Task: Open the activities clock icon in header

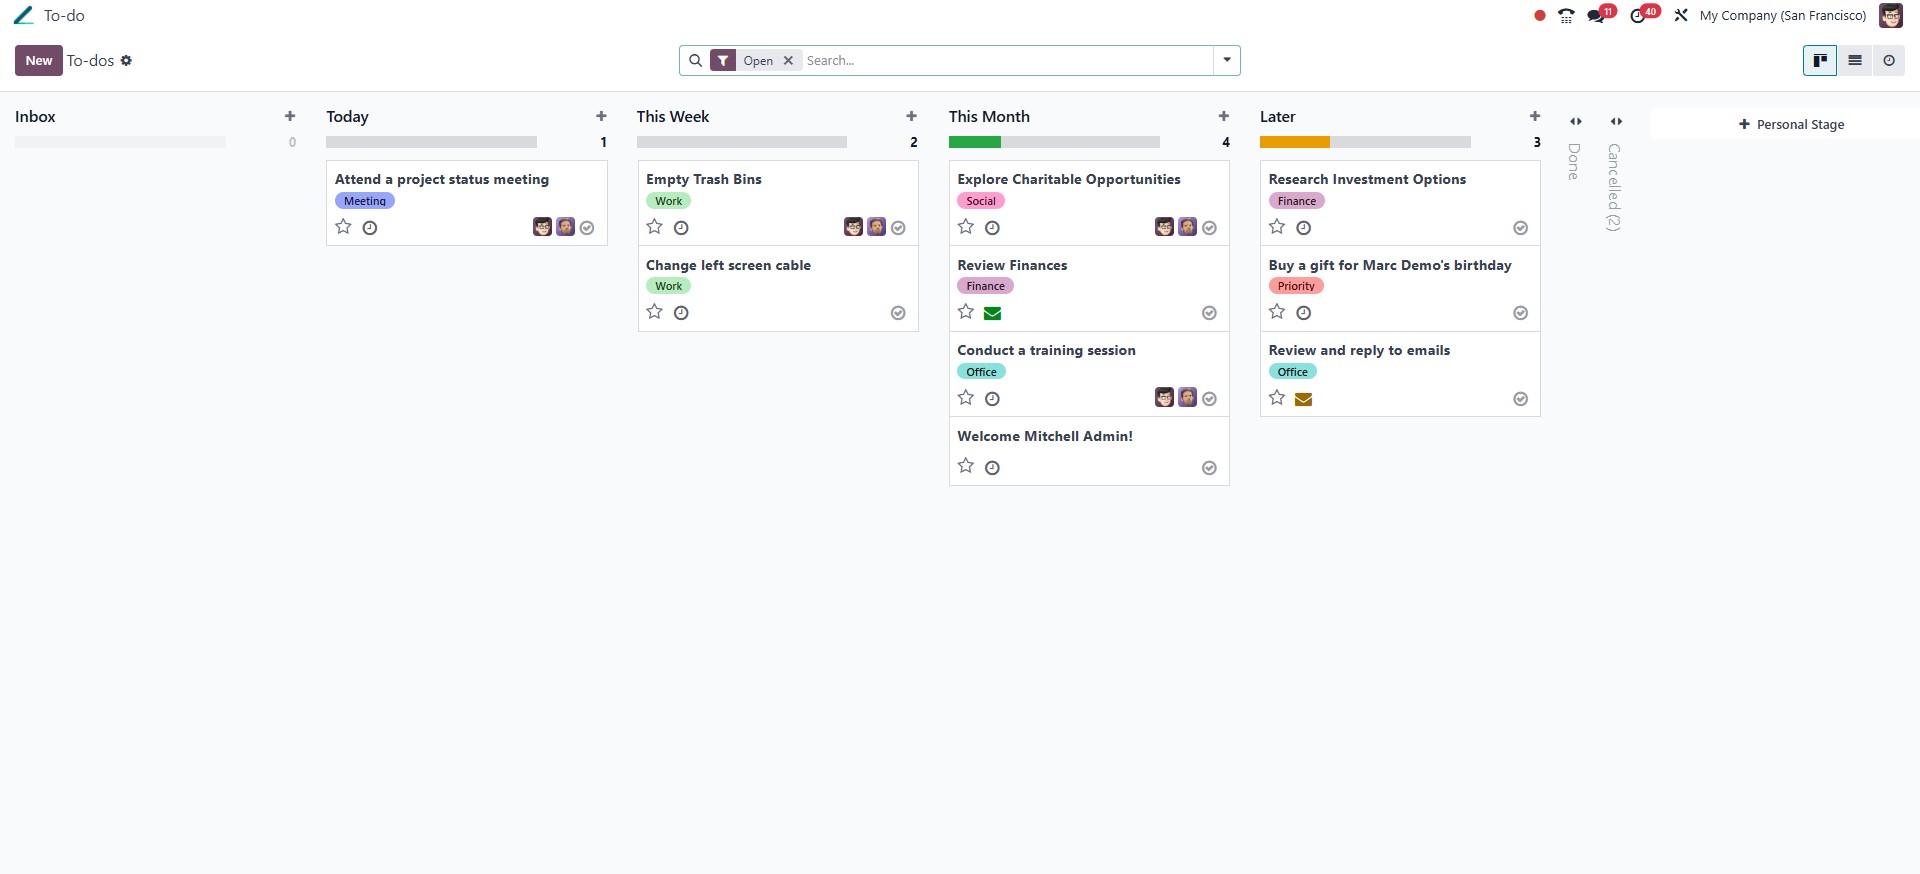Action: tap(1638, 16)
